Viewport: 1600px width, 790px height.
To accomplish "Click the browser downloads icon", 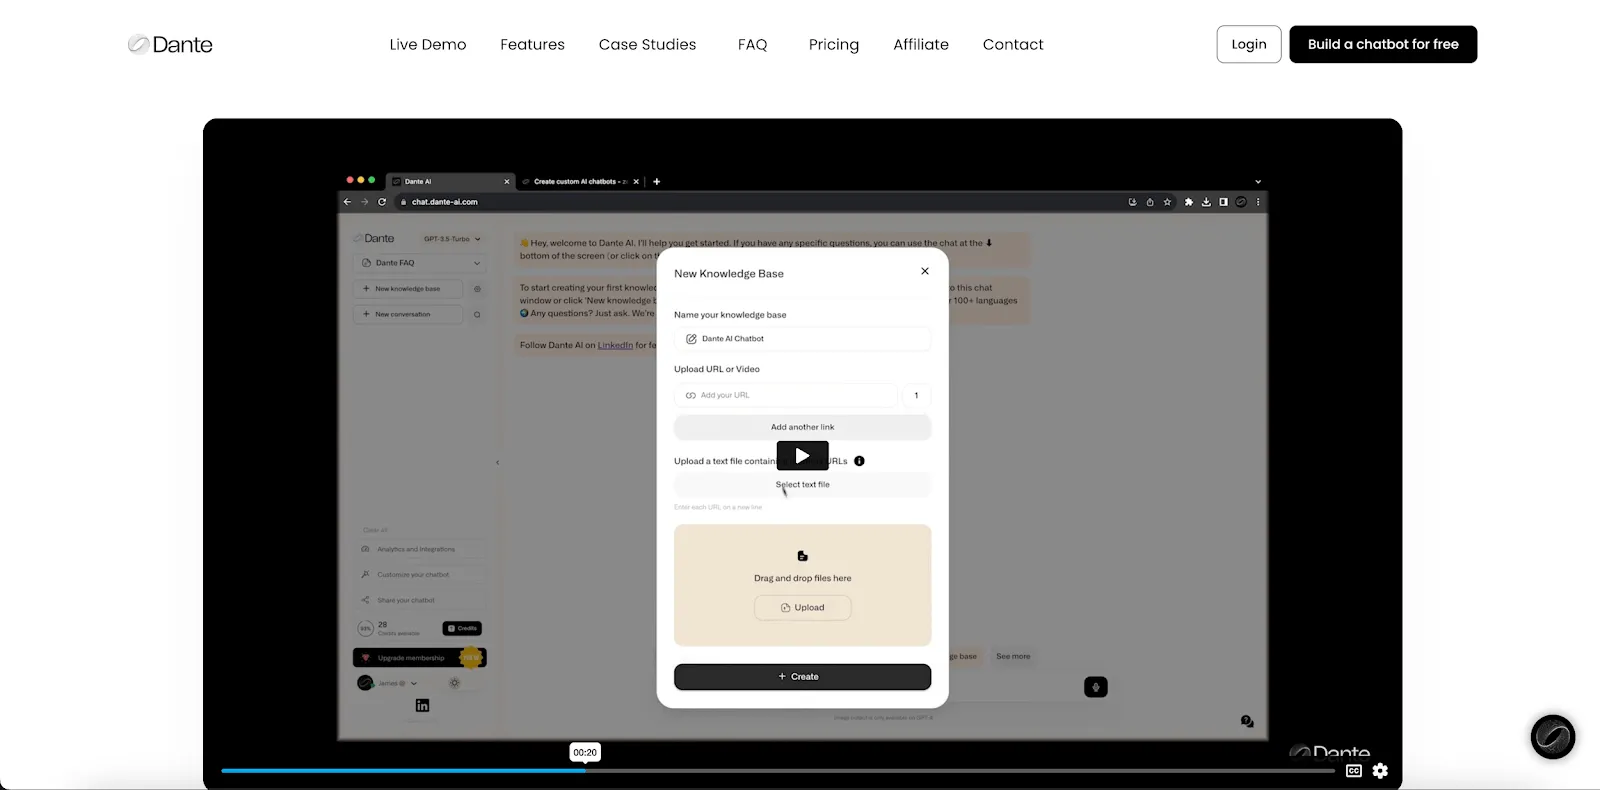I will tap(1206, 202).
